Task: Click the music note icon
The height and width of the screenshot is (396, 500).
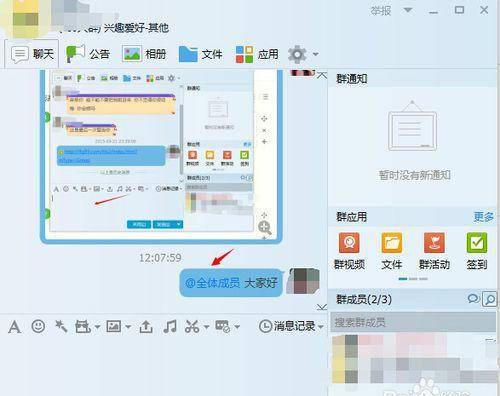Action: [170, 326]
